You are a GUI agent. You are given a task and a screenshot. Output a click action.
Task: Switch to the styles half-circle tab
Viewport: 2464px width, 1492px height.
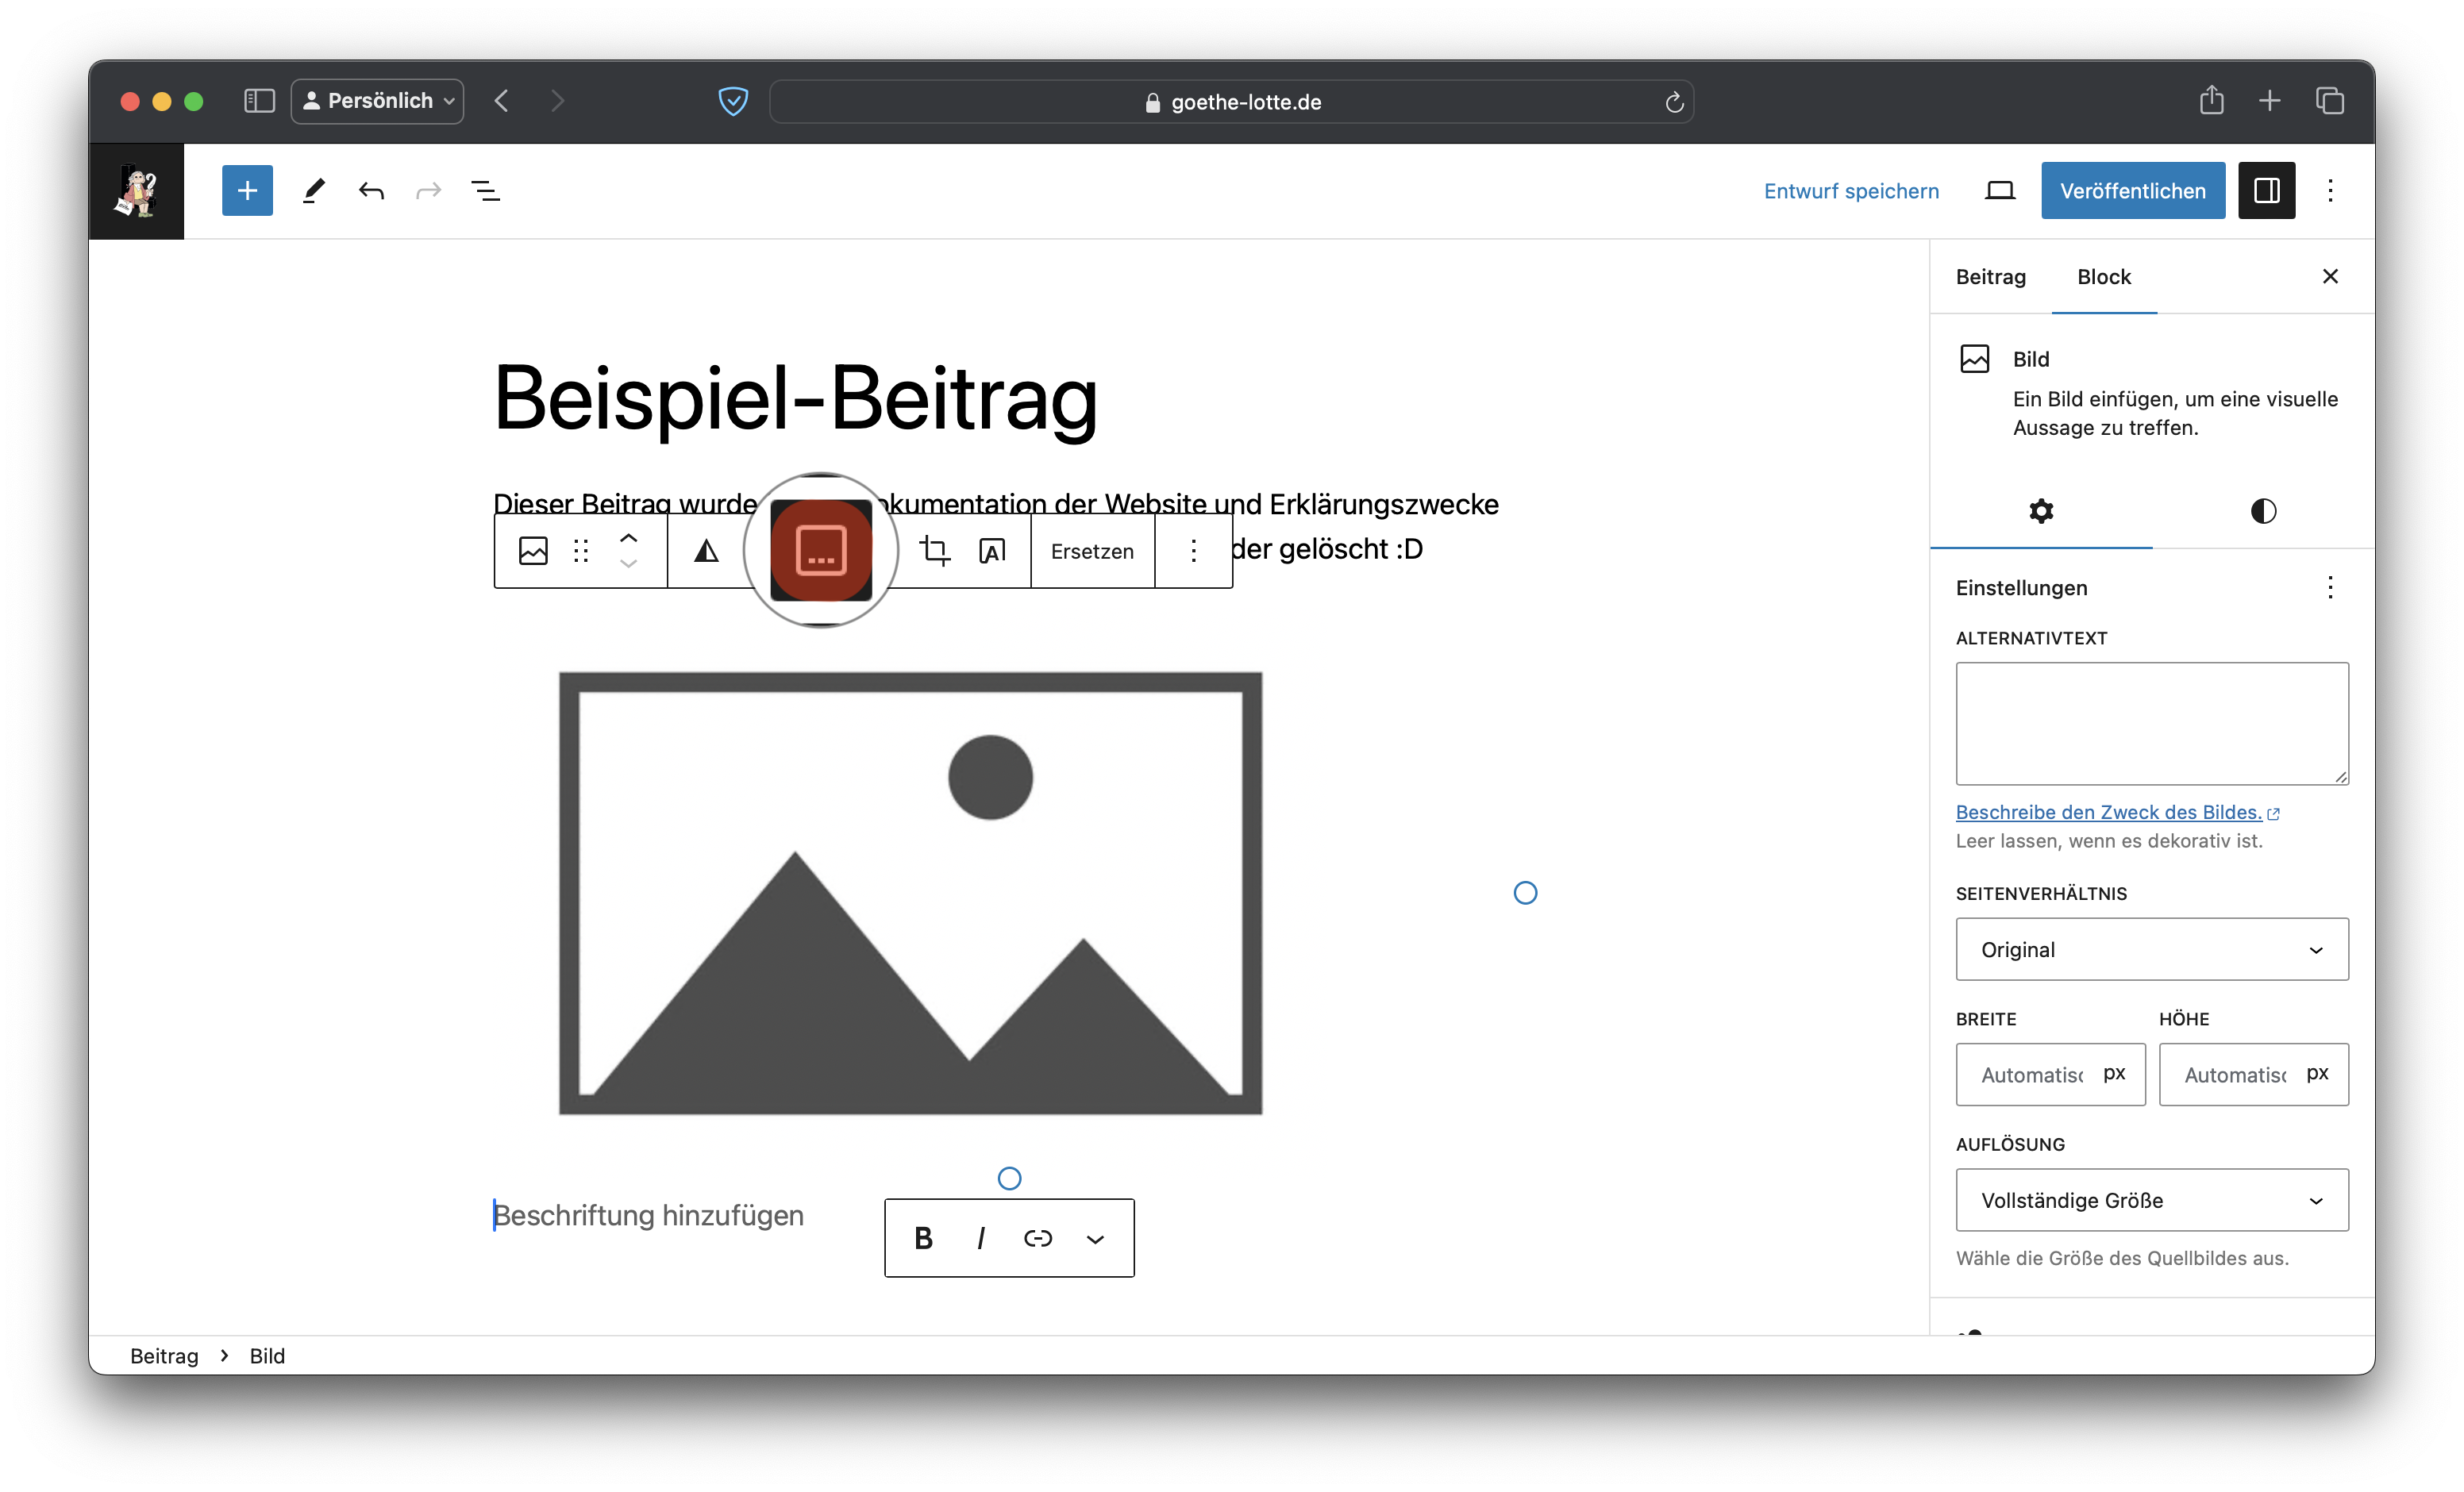point(2263,511)
